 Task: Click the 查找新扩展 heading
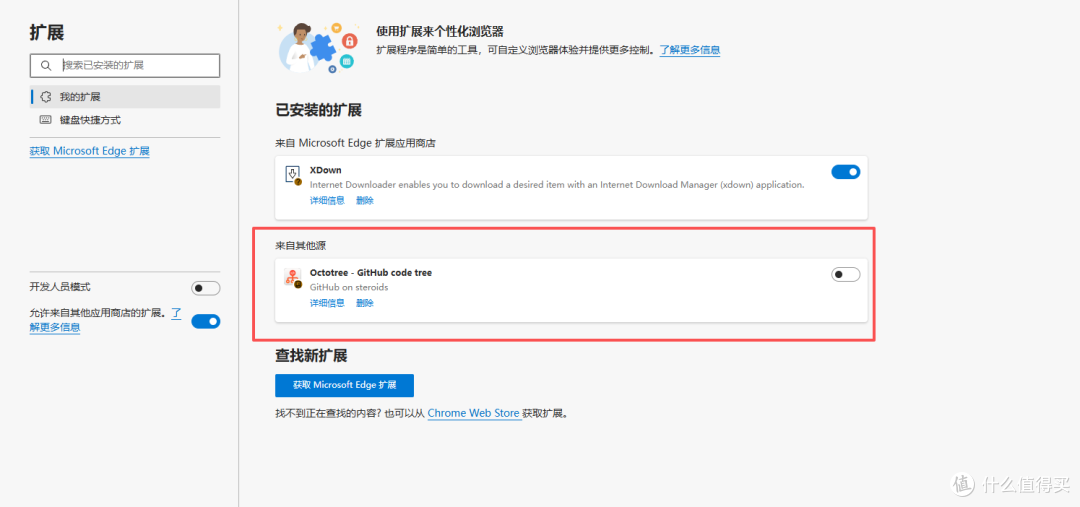point(311,356)
